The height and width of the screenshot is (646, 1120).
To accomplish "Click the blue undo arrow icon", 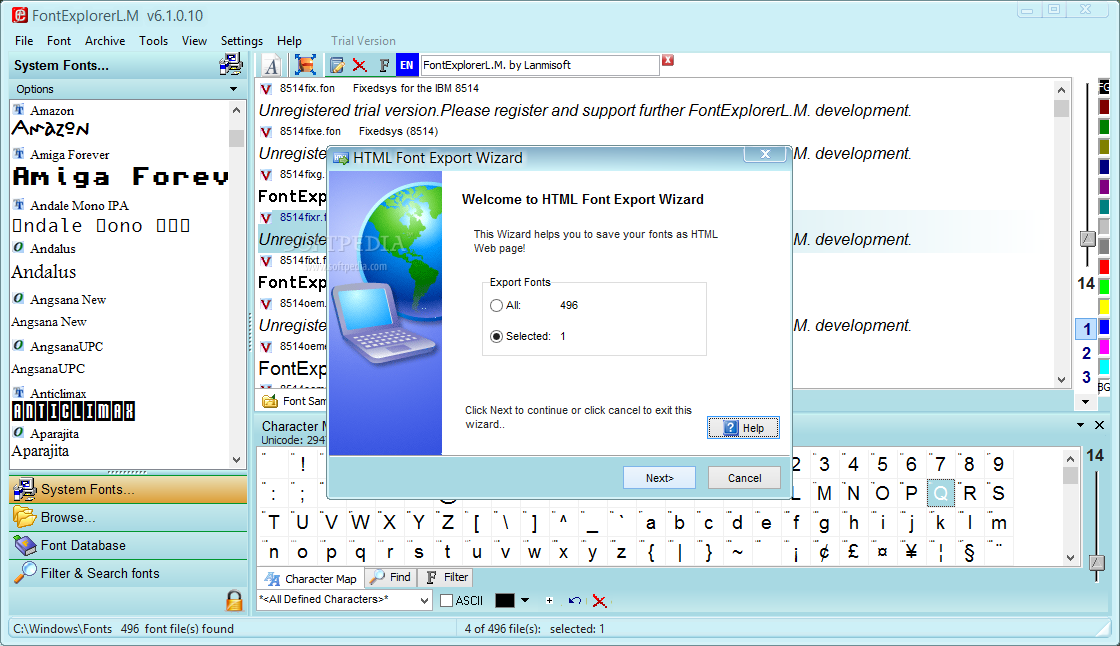I will coord(574,601).
